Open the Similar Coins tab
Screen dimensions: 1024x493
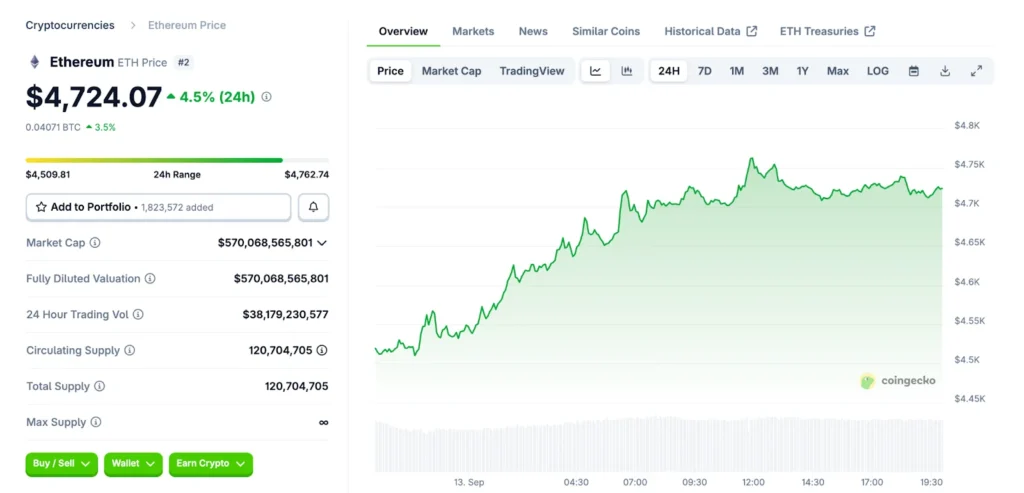click(606, 31)
